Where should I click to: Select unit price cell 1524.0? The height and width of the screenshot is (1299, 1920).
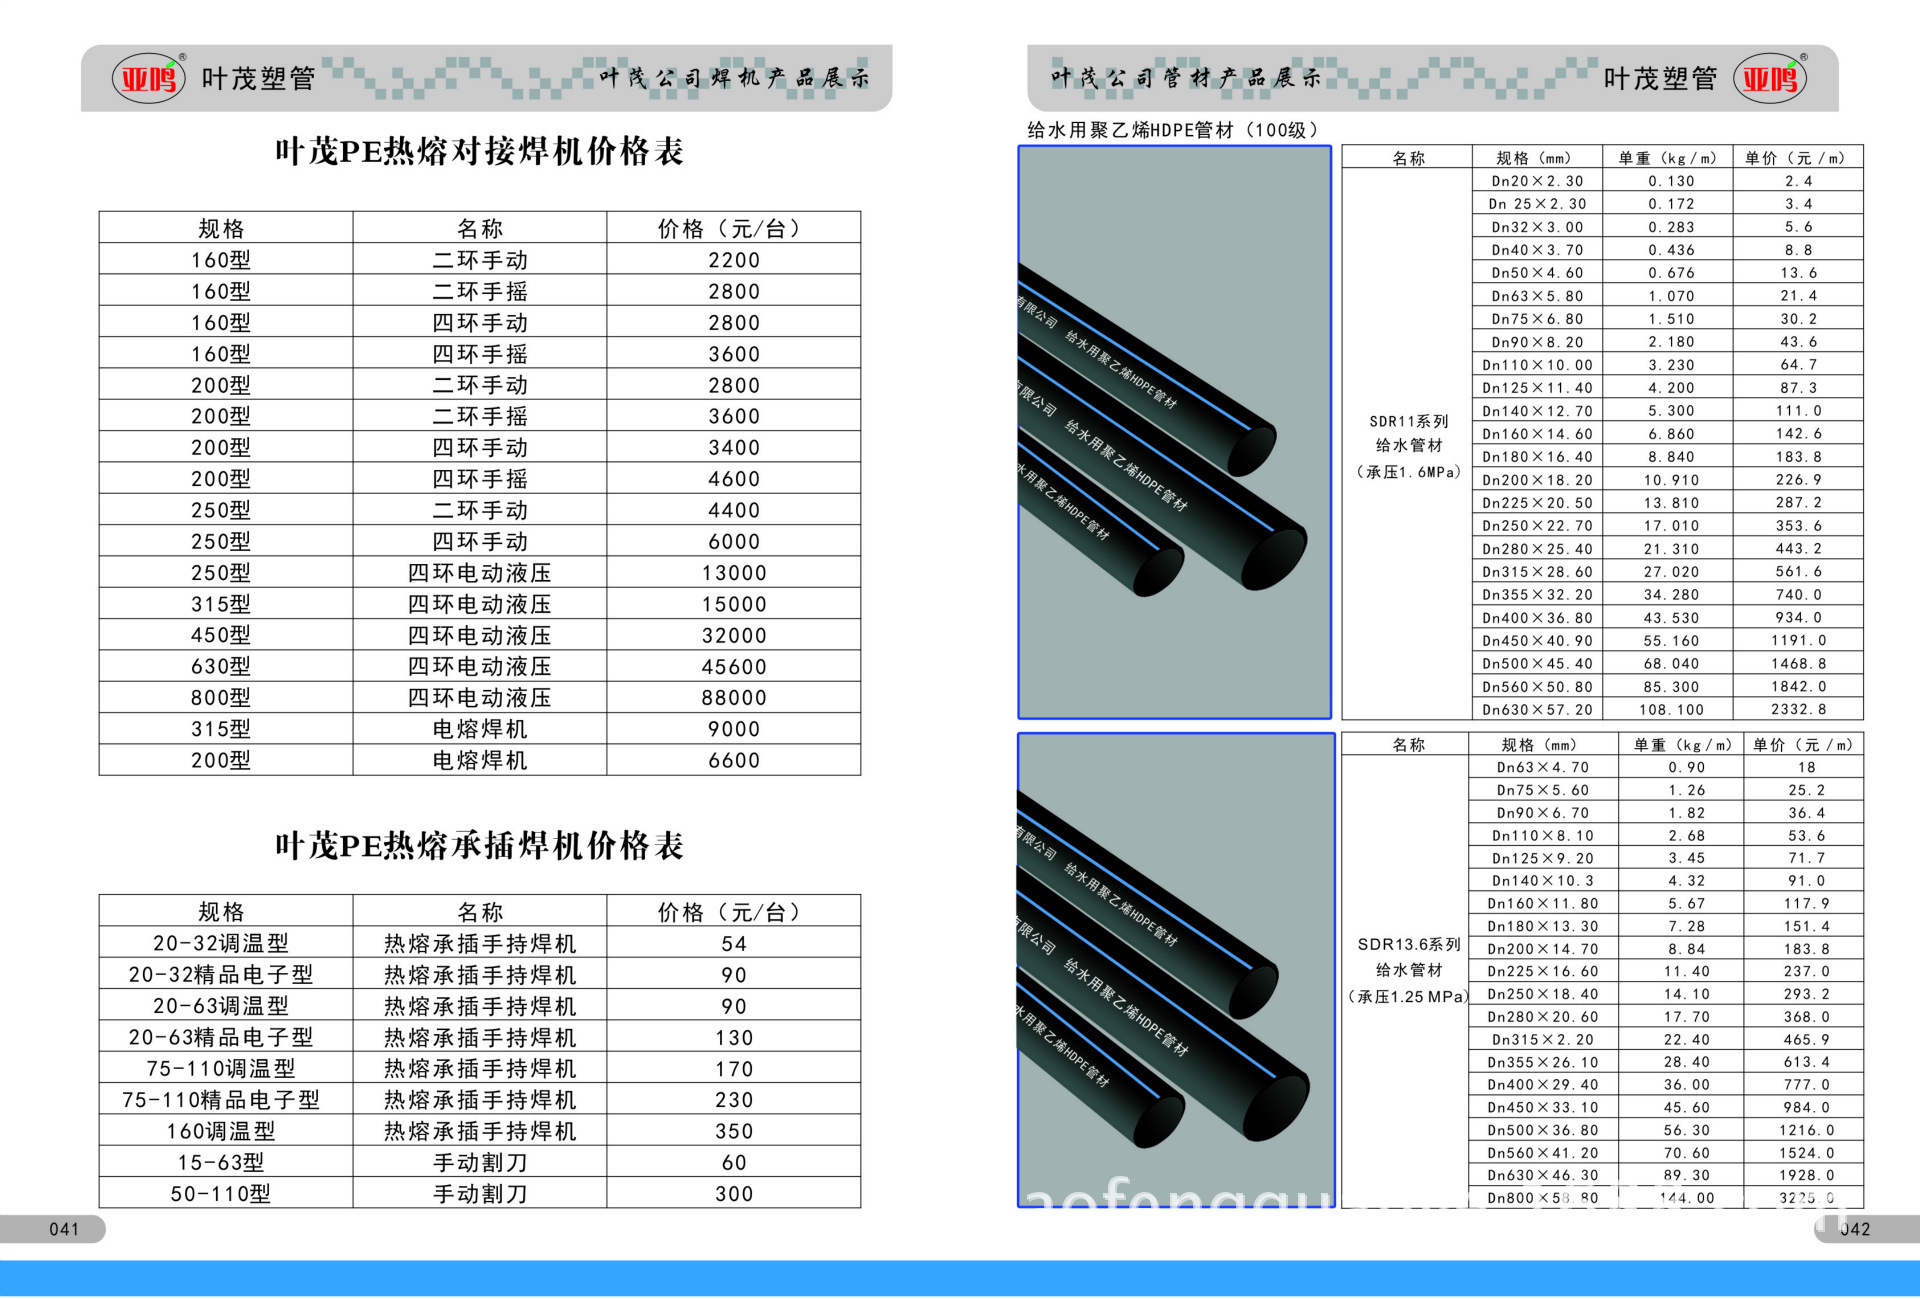[1806, 1153]
